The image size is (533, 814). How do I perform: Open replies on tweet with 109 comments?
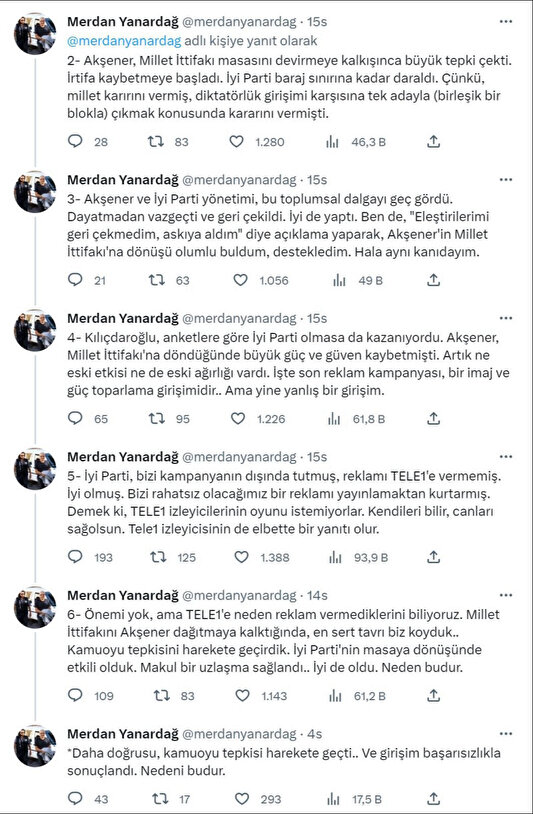[x=76, y=695]
